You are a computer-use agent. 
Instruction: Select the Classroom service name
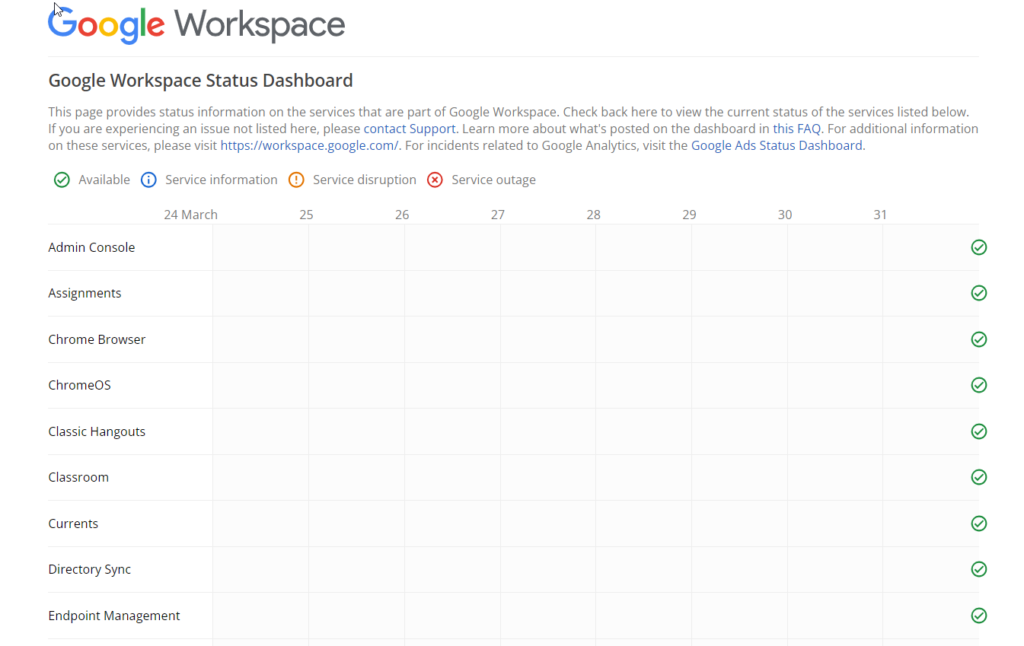click(78, 477)
